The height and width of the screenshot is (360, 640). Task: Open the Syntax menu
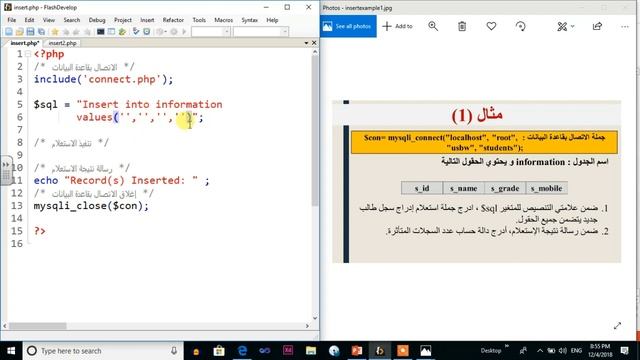249,20
